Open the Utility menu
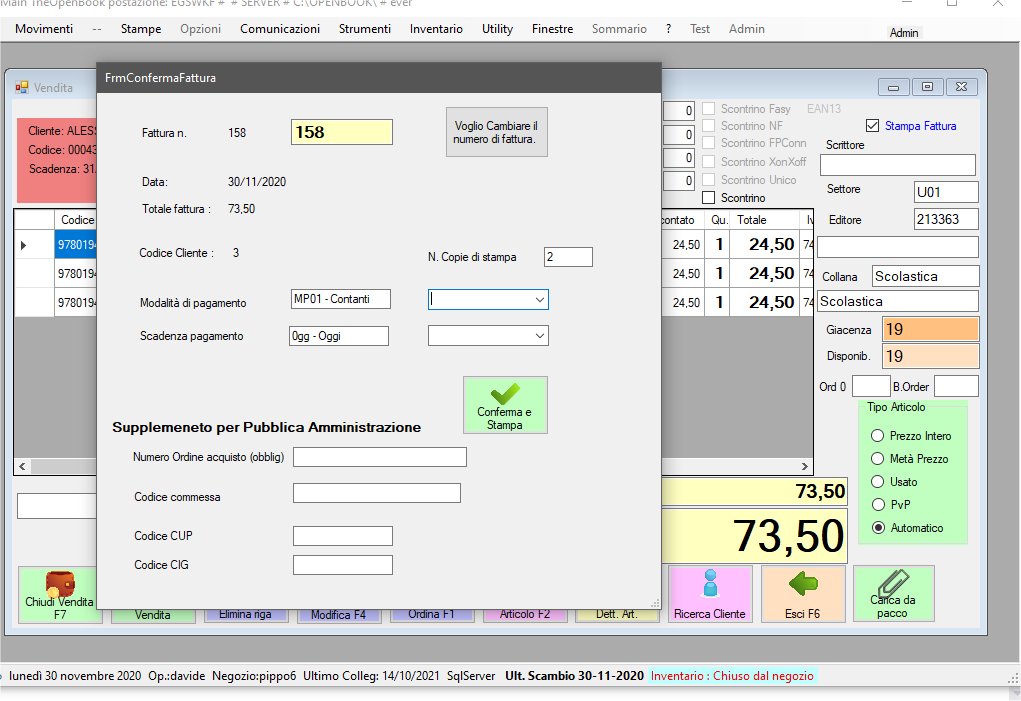The height and width of the screenshot is (701, 1021). (497, 29)
